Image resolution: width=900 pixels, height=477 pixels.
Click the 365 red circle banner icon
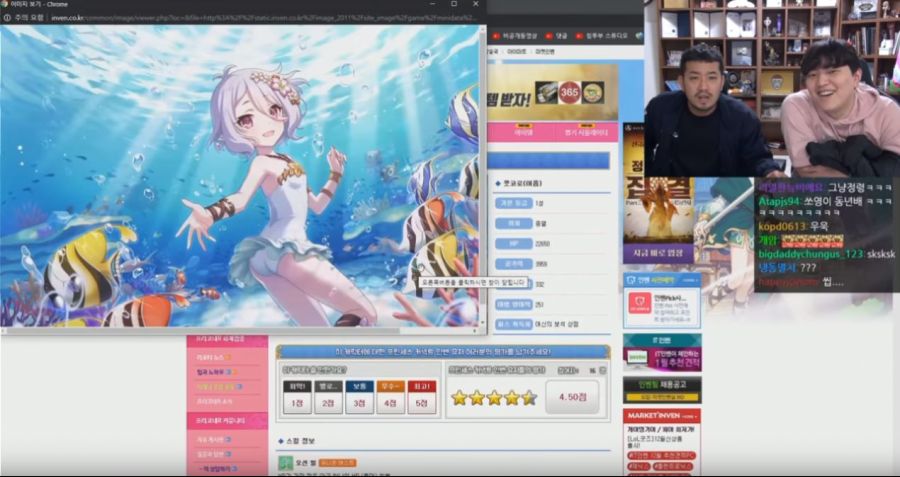[569, 93]
